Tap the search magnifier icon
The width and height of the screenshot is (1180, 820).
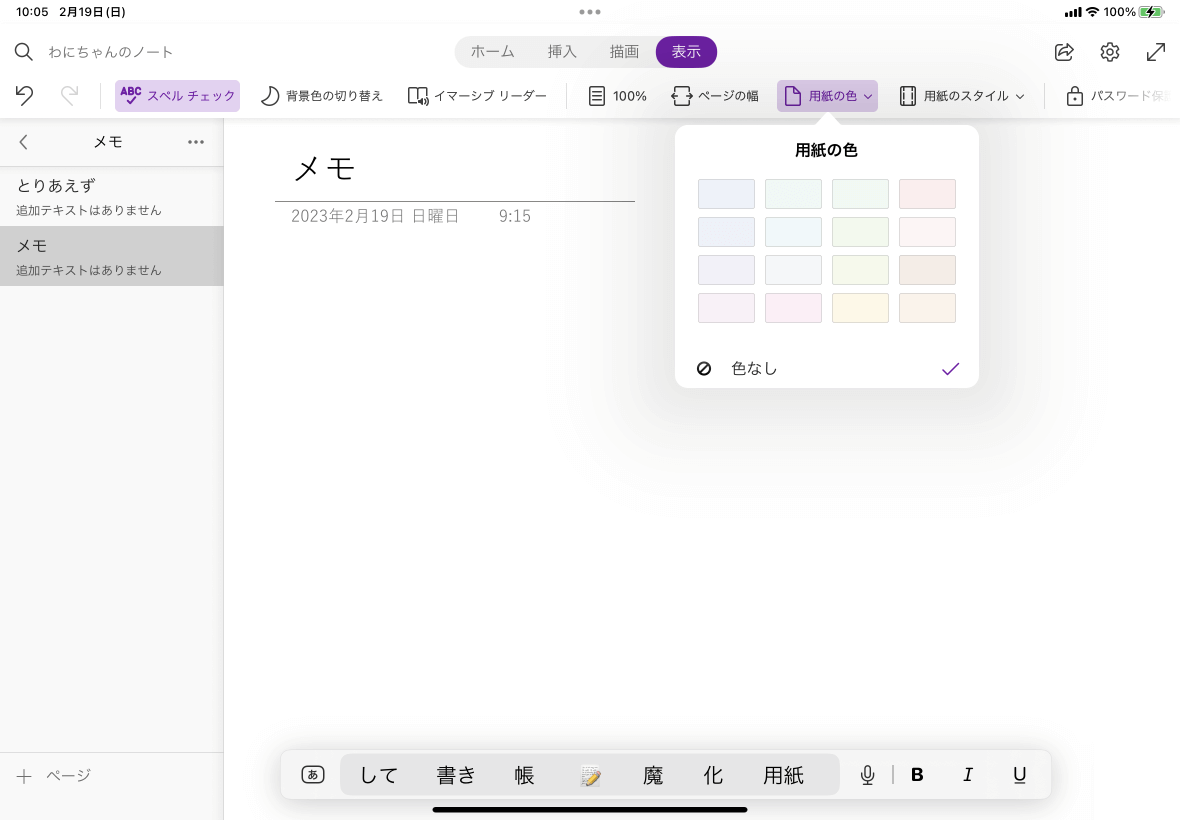[x=24, y=52]
